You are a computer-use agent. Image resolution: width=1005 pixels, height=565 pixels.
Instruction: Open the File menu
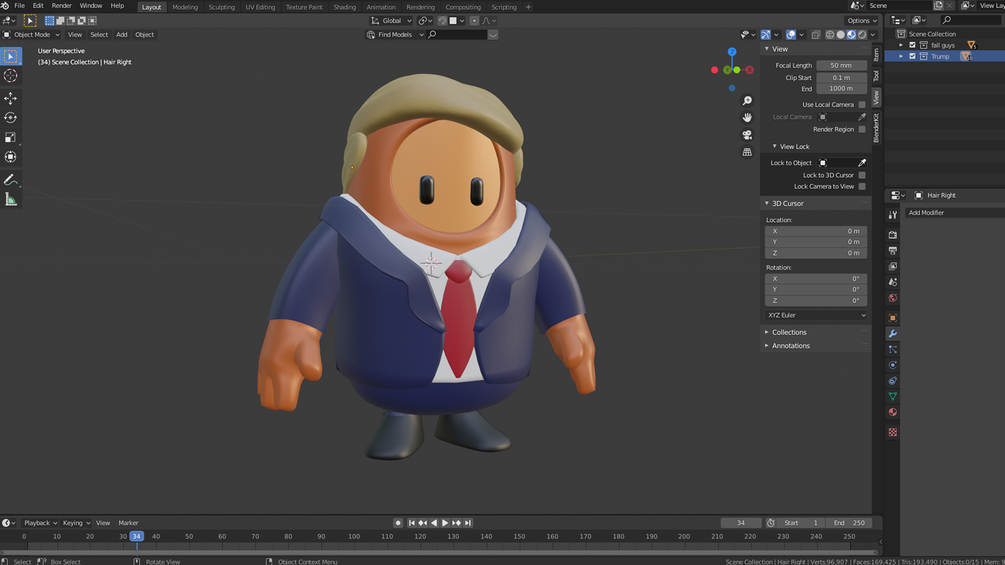pyautogui.click(x=19, y=6)
